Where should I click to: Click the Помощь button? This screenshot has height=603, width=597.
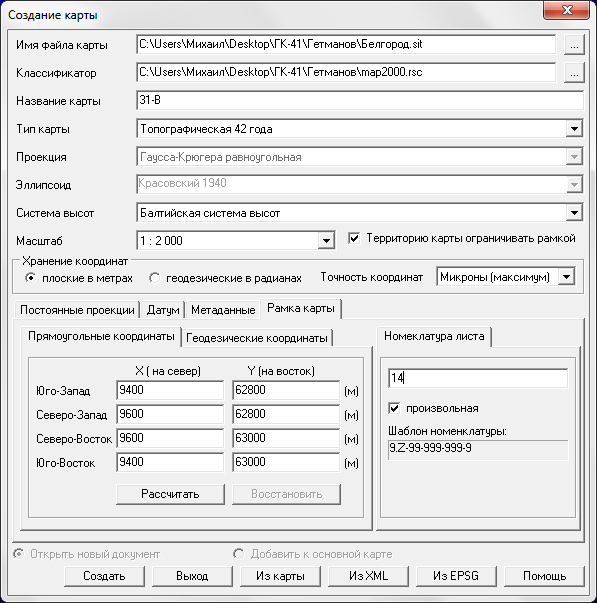click(x=544, y=576)
